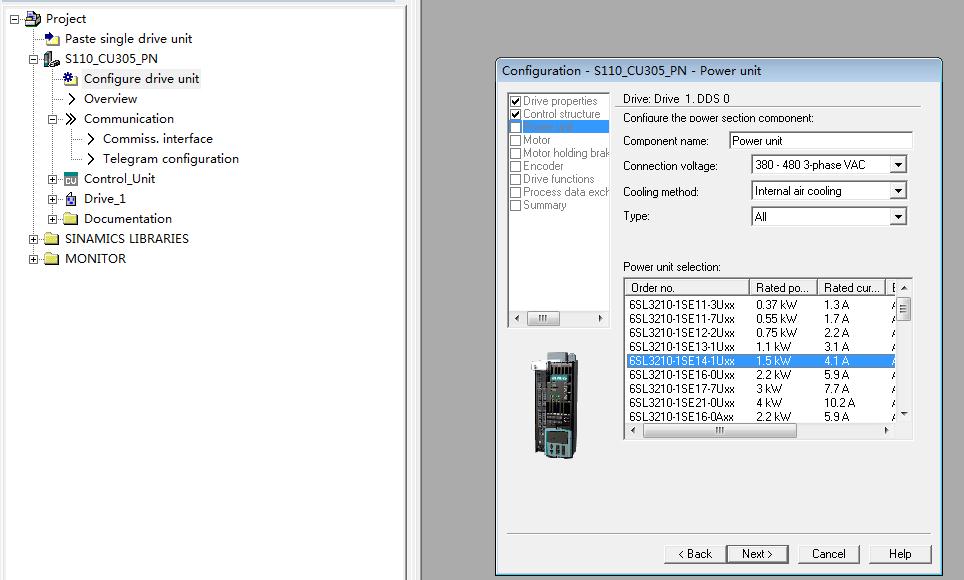Expand the SINAMICS LIBRARIES node
Screen dimensions: 964x580
tap(33, 239)
